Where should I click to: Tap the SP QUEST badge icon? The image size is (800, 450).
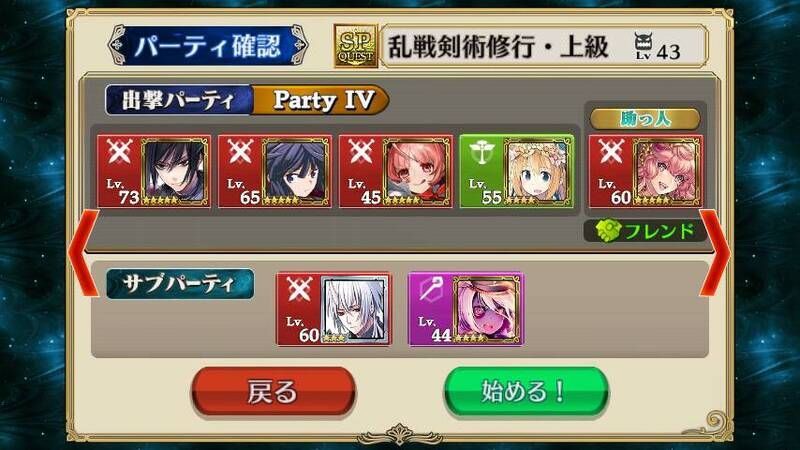(356, 46)
